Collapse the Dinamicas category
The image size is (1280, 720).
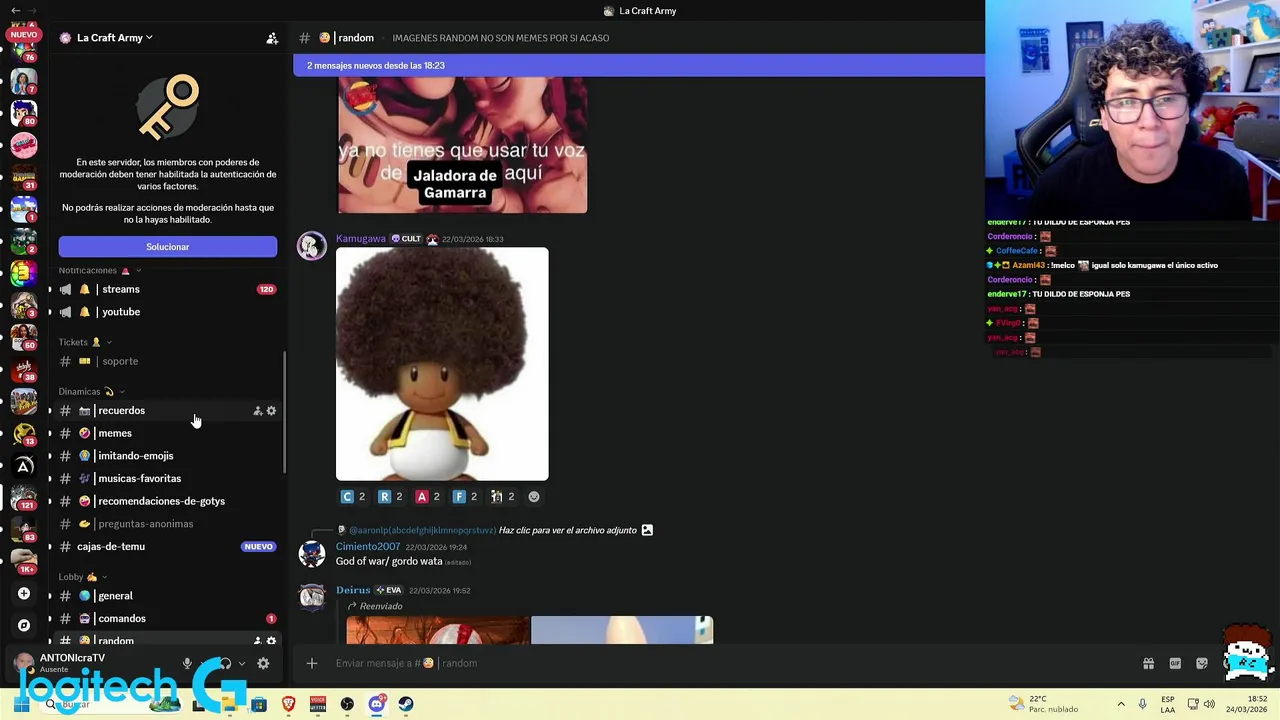click(92, 391)
